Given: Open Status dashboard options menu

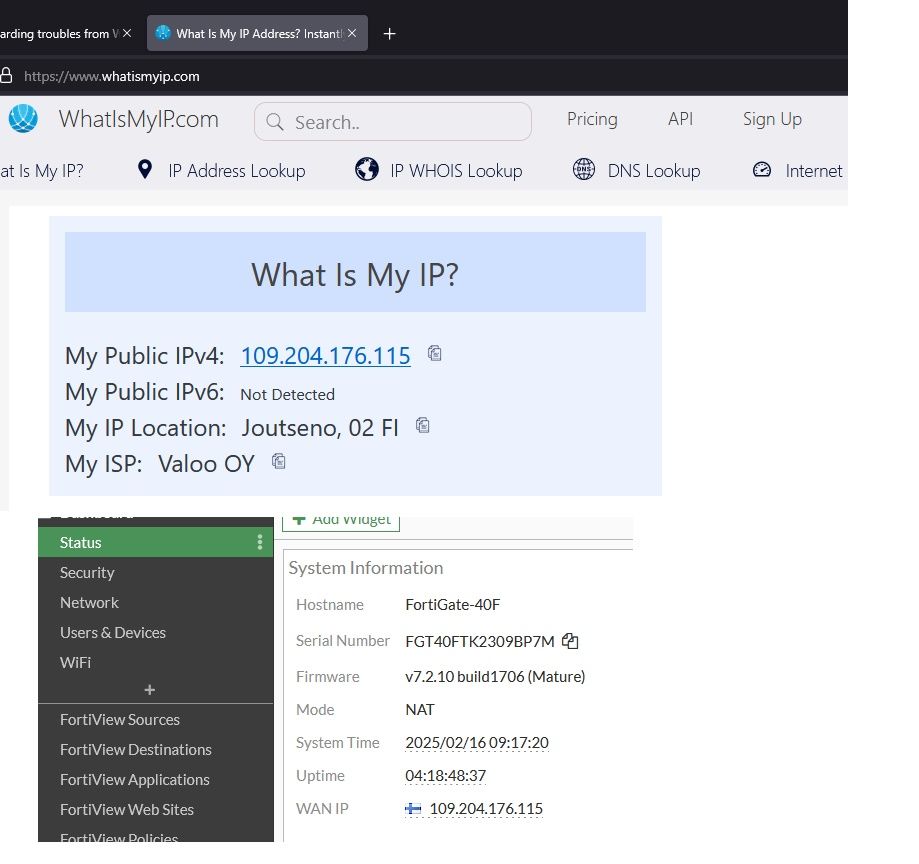Looking at the screenshot, I should pos(260,542).
